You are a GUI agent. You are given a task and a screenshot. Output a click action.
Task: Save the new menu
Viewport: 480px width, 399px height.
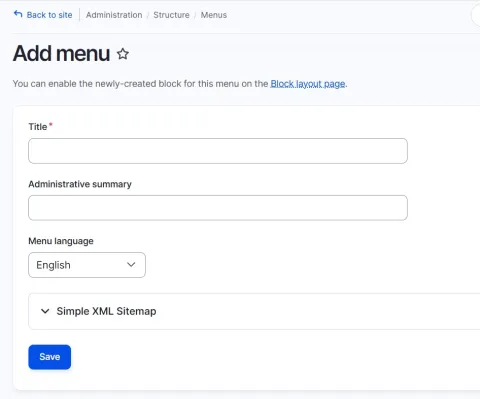[x=49, y=357]
